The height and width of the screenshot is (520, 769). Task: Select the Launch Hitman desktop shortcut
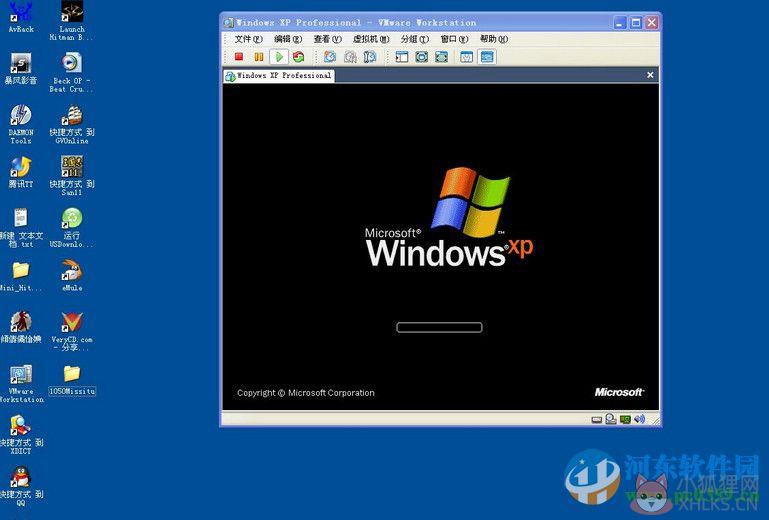tap(72, 21)
